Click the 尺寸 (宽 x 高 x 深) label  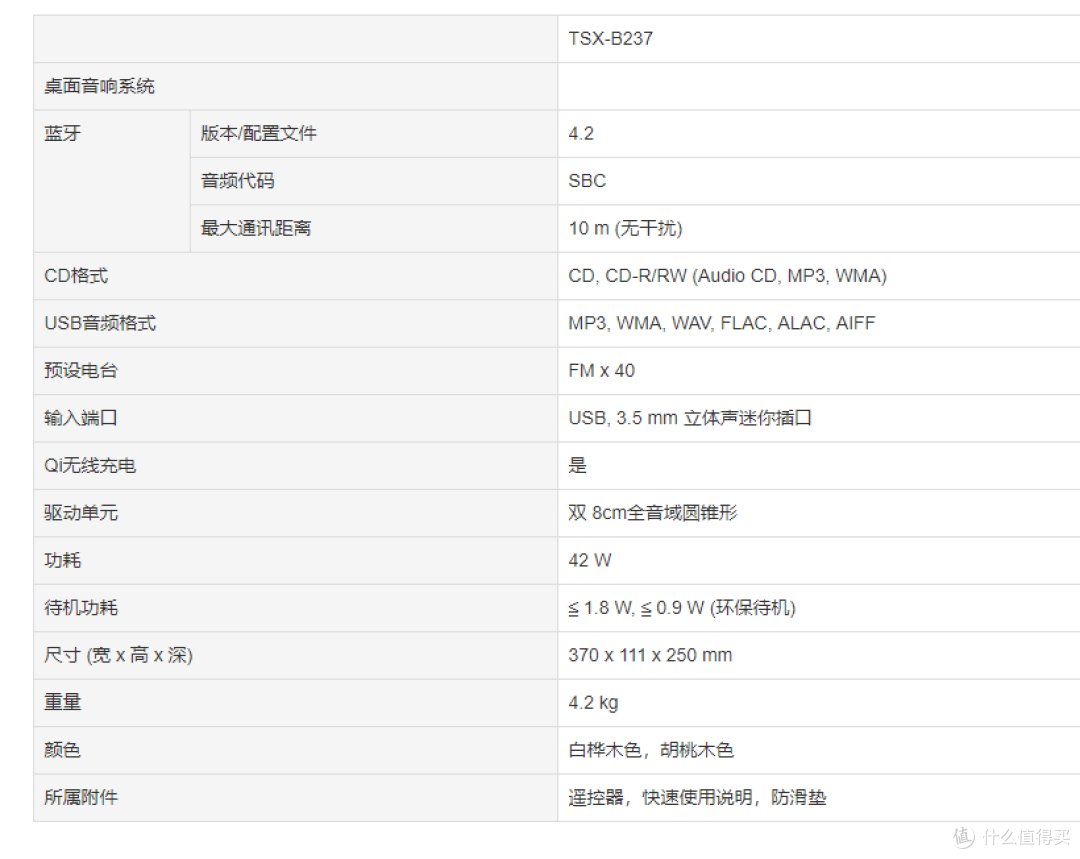pos(118,655)
